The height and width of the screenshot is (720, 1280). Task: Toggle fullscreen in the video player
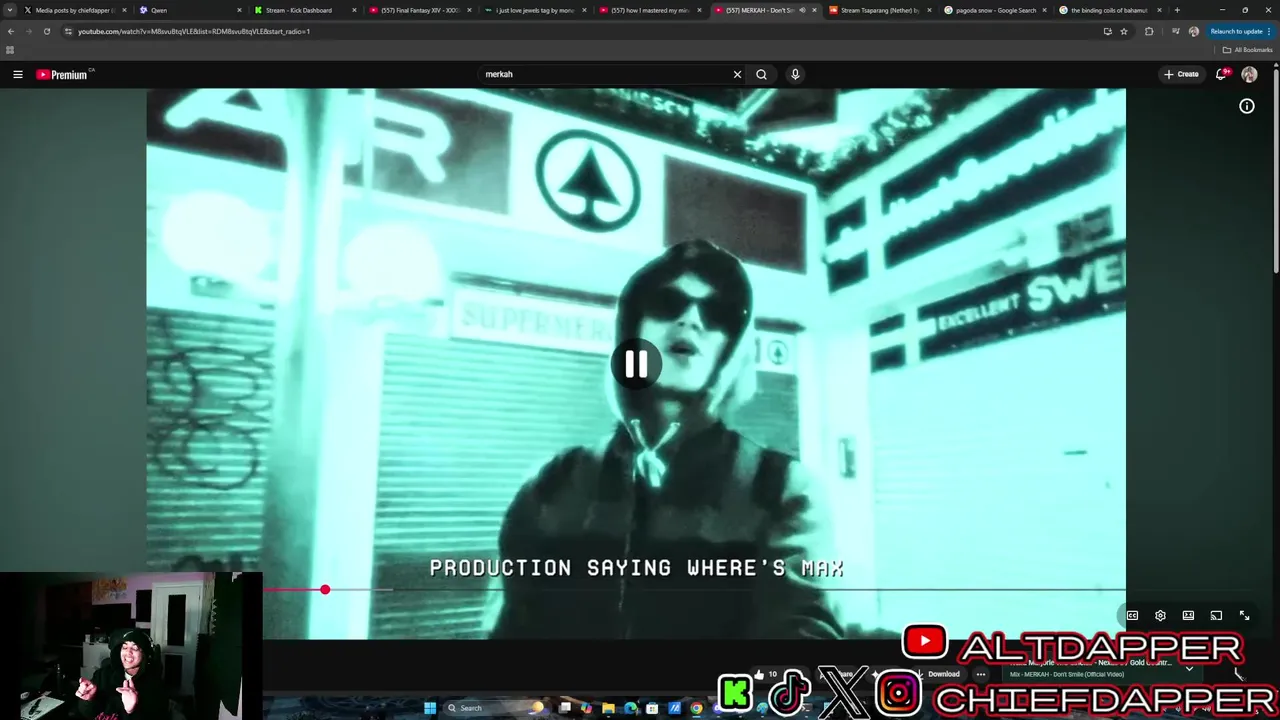click(x=1244, y=616)
